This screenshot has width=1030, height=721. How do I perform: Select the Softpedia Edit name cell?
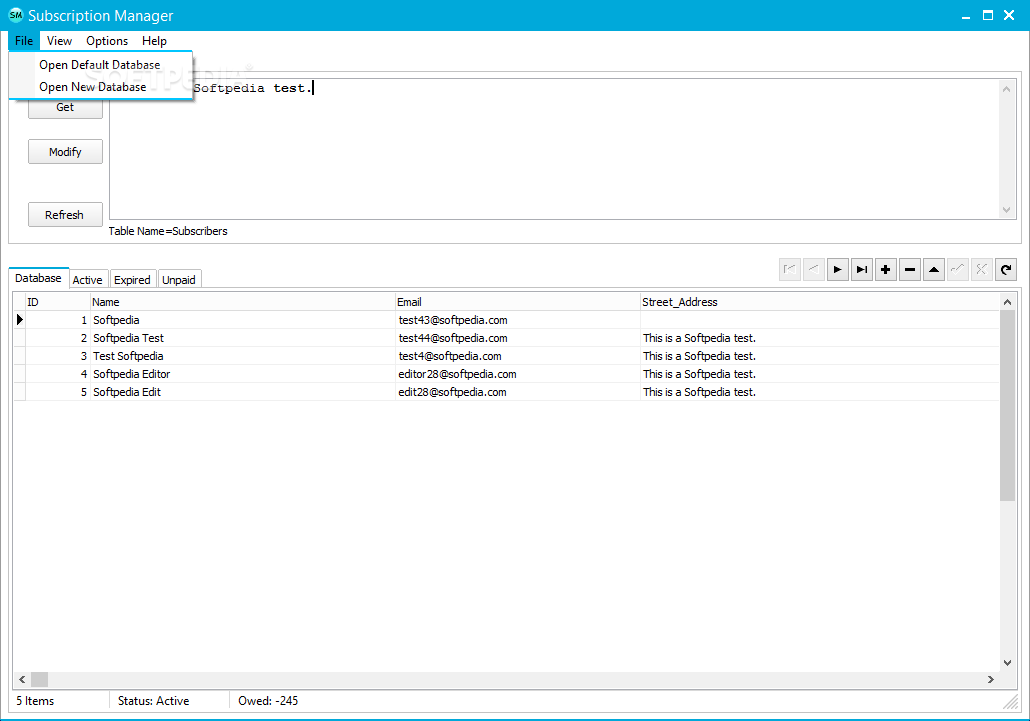pos(242,392)
